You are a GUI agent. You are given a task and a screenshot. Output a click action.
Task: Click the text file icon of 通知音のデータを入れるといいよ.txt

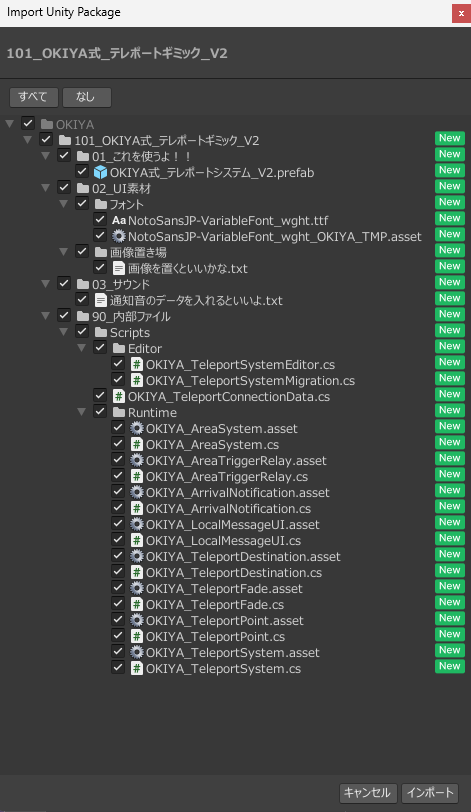[100, 300]
